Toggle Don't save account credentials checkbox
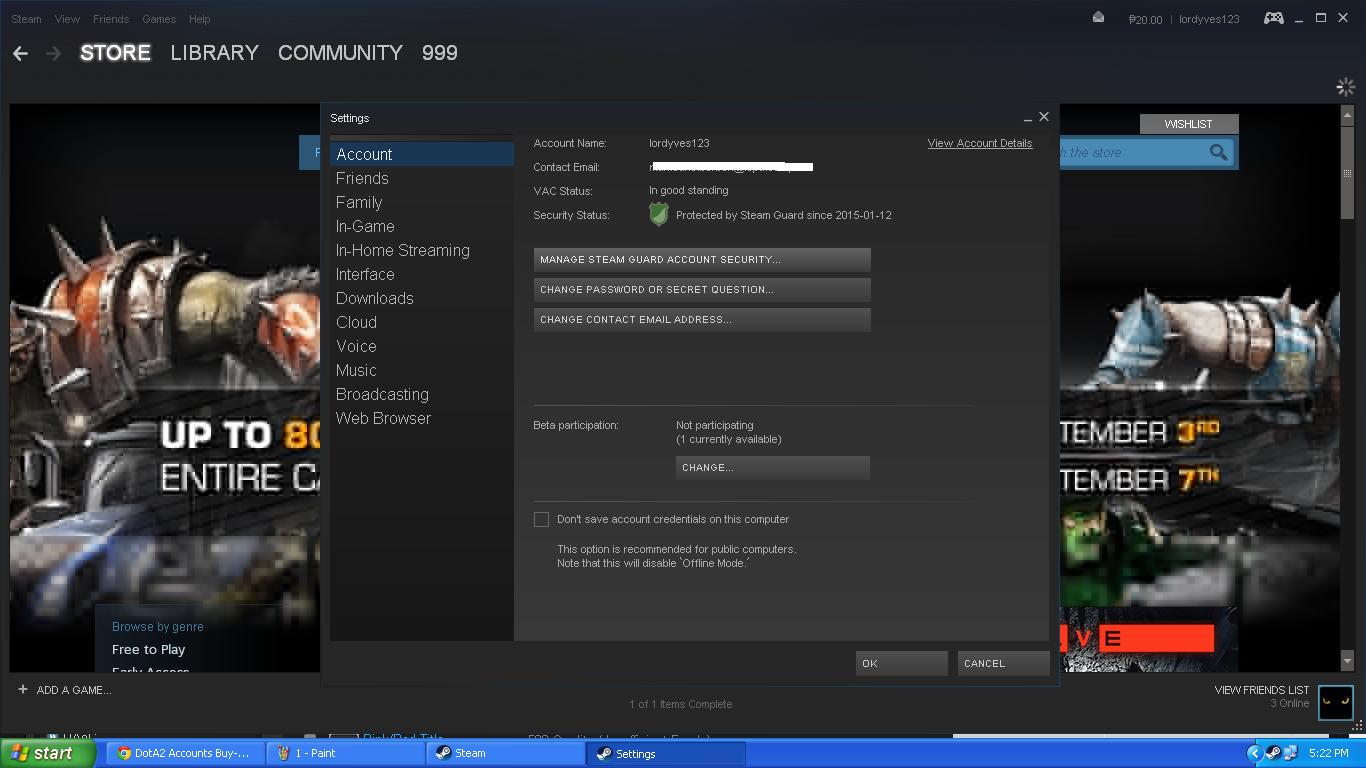Viewport: 1366px width, 768px height. (541, 519)
